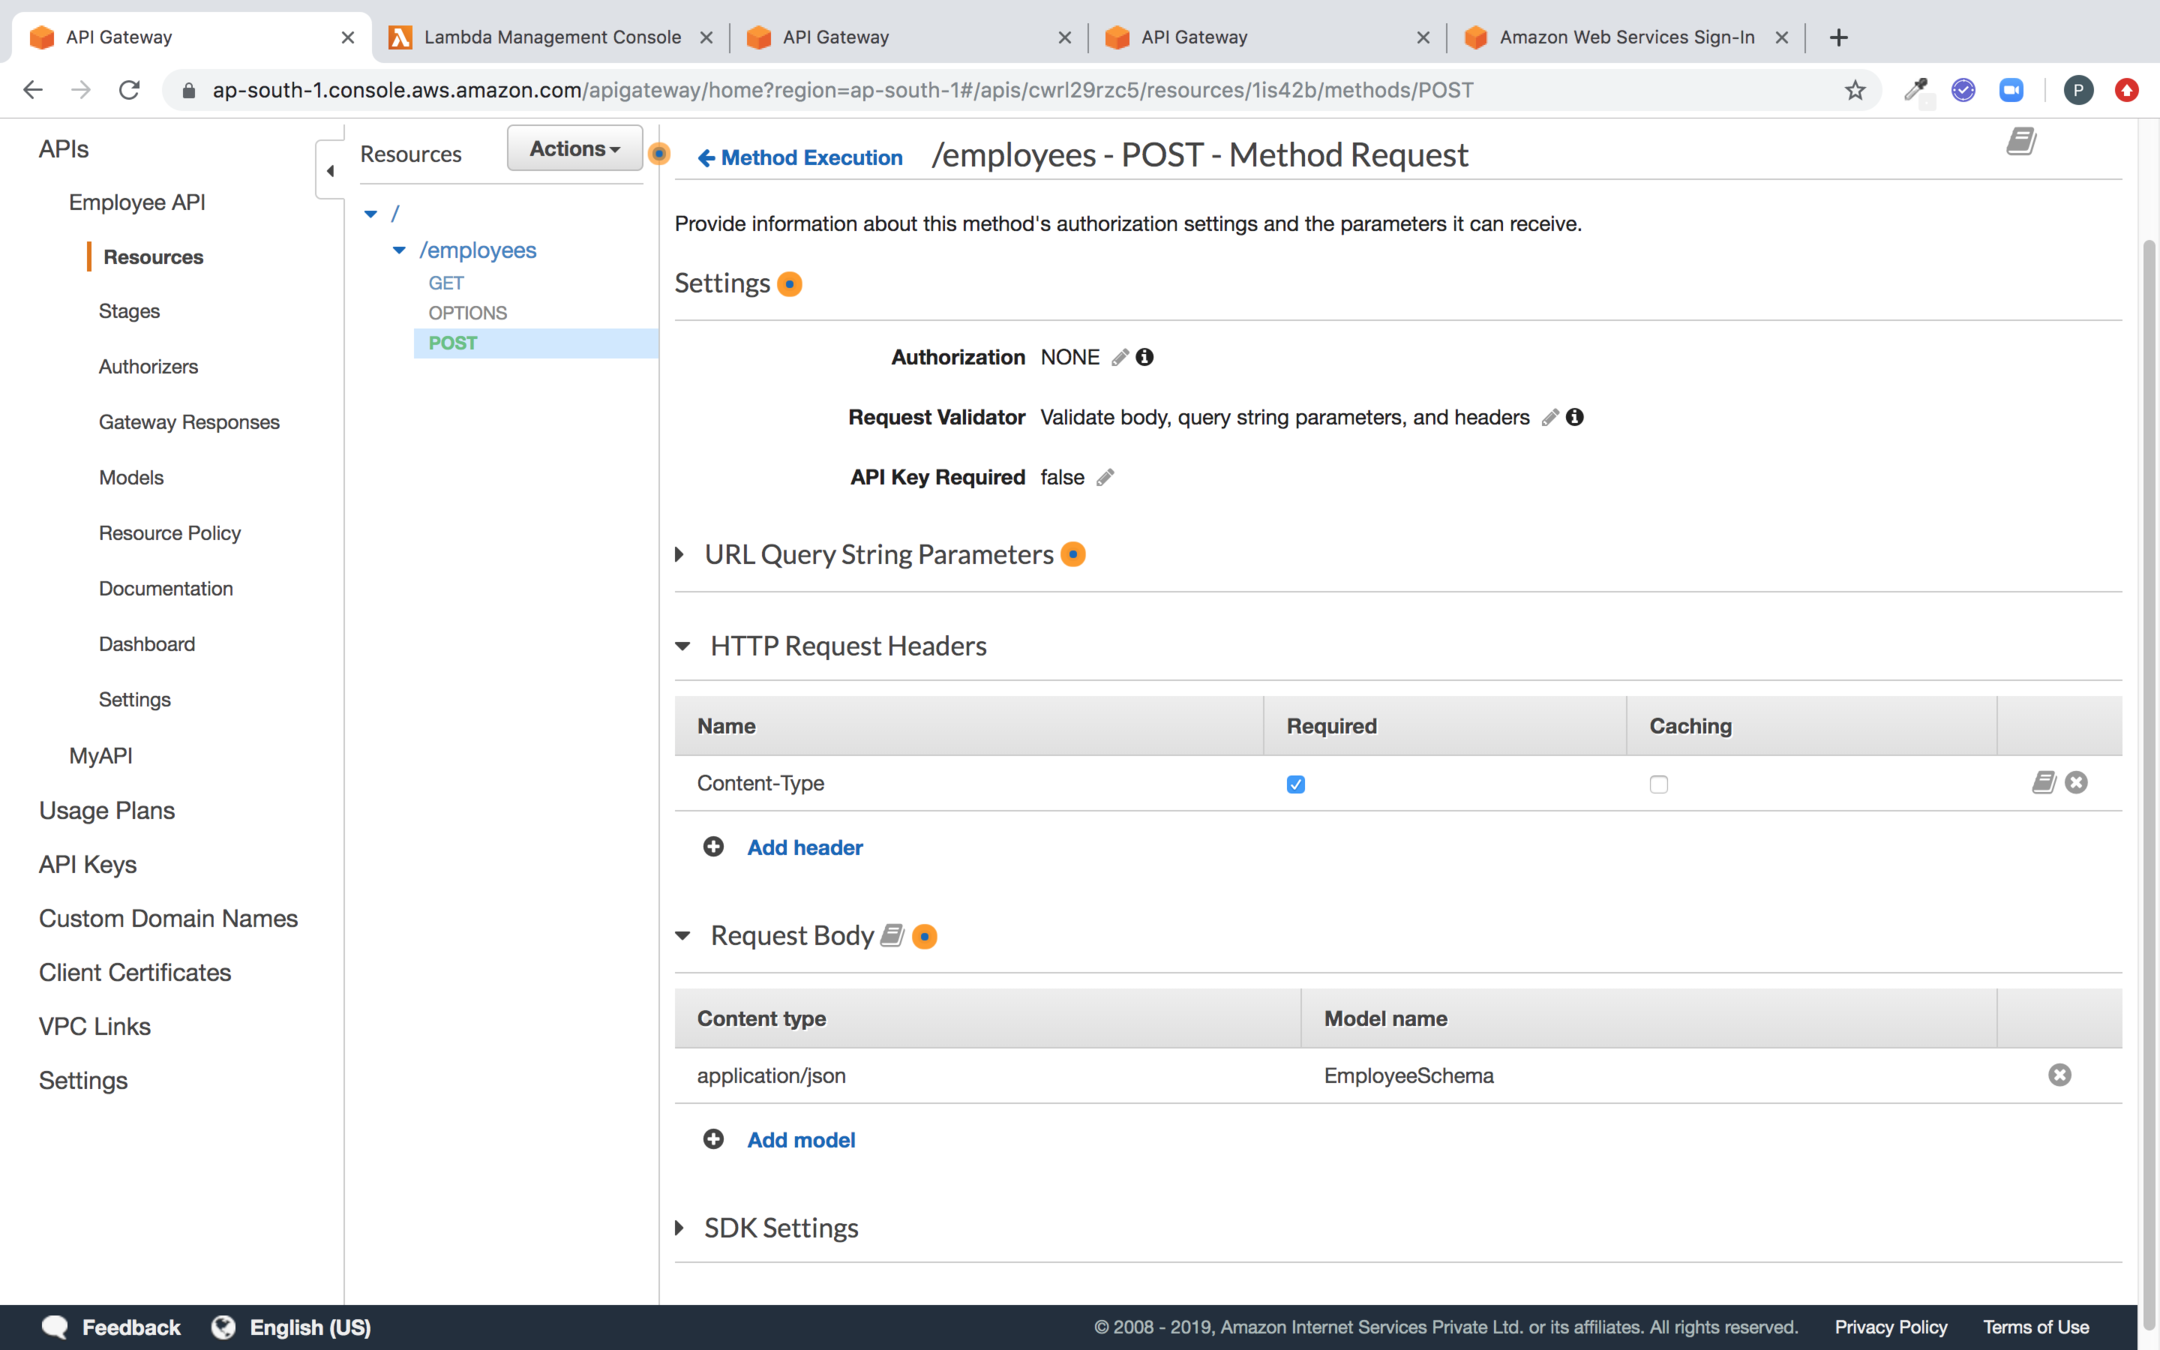Expand the SDK Settings section
This screenshot has height=1350, width=2160.
681,1228
